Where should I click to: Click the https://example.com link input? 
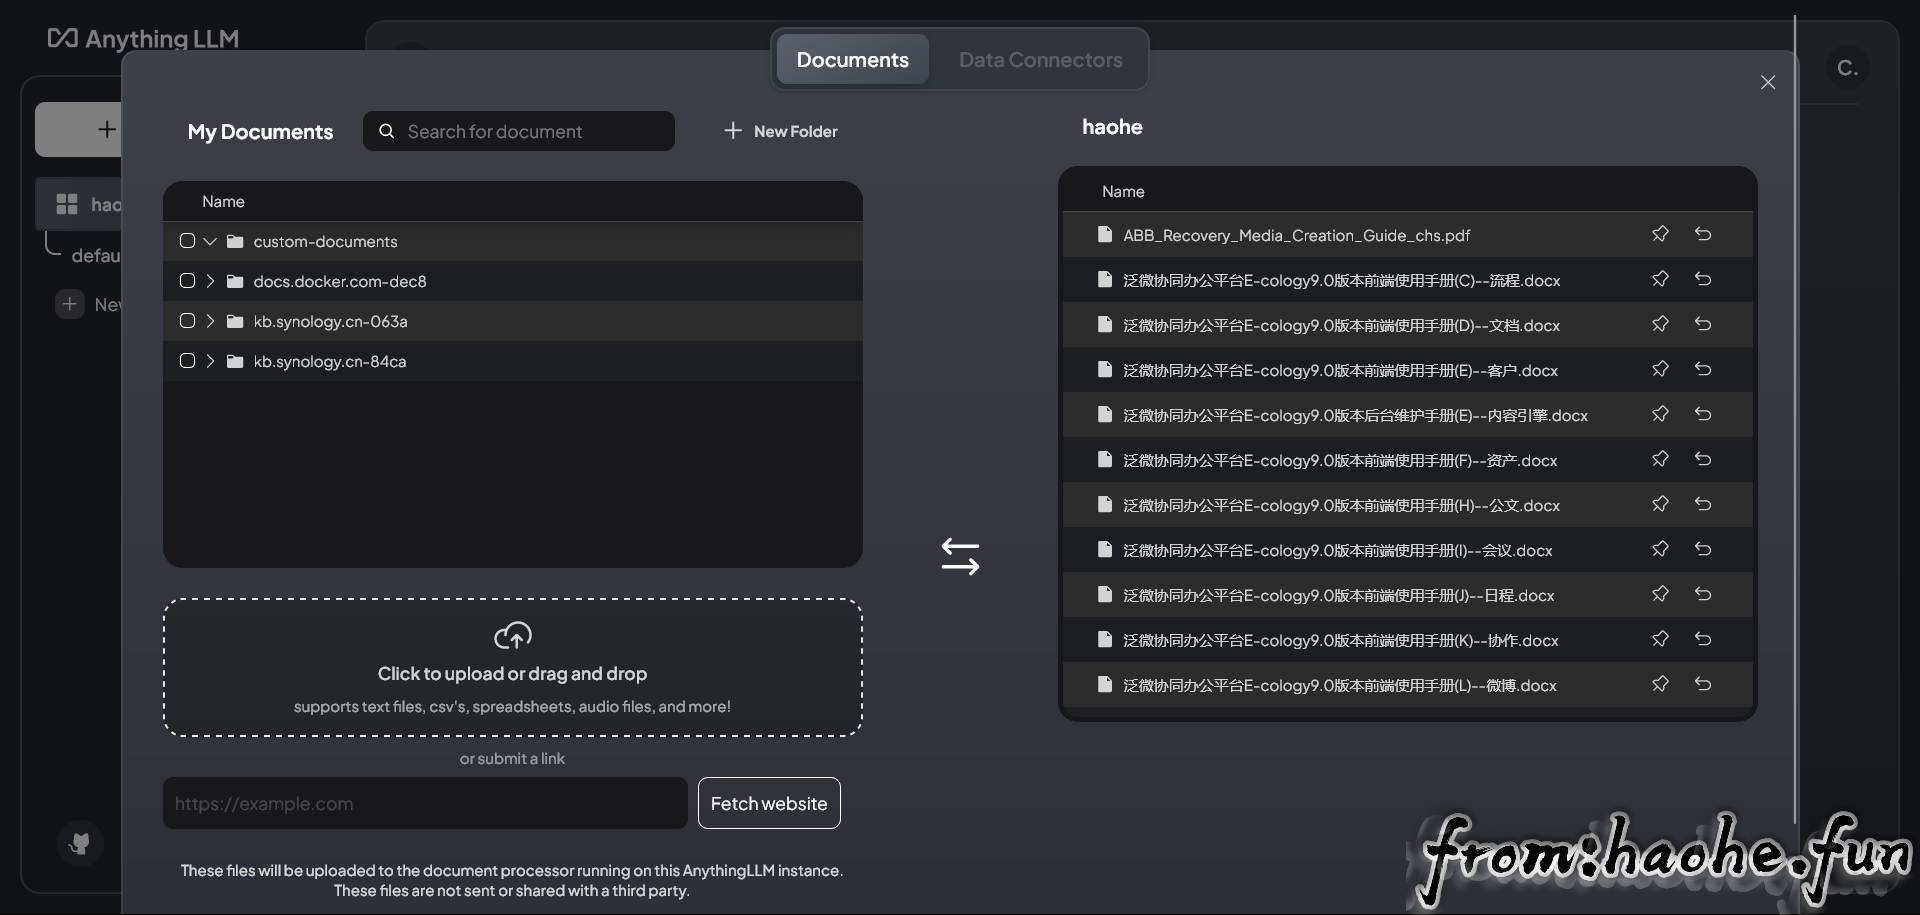click(x=425, y=803)
